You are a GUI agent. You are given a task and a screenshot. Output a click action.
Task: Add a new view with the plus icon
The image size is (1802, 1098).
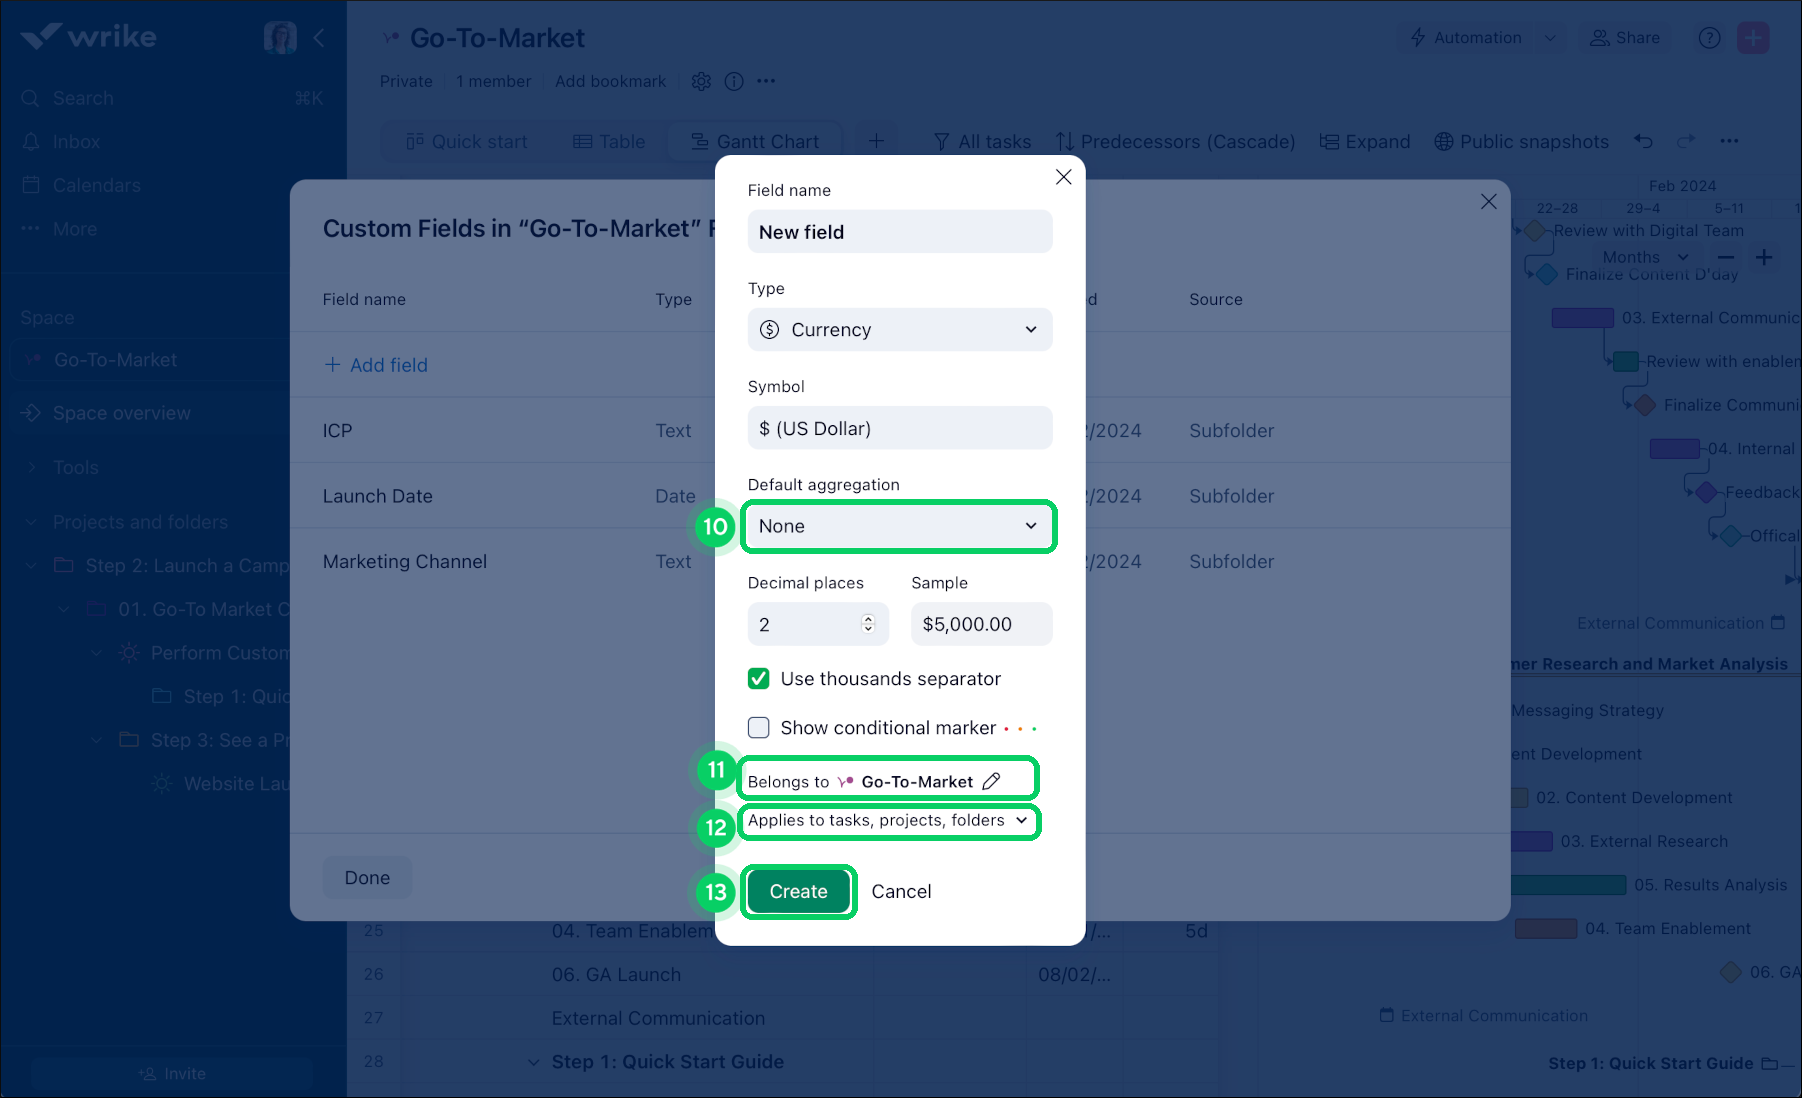point(876,141)
